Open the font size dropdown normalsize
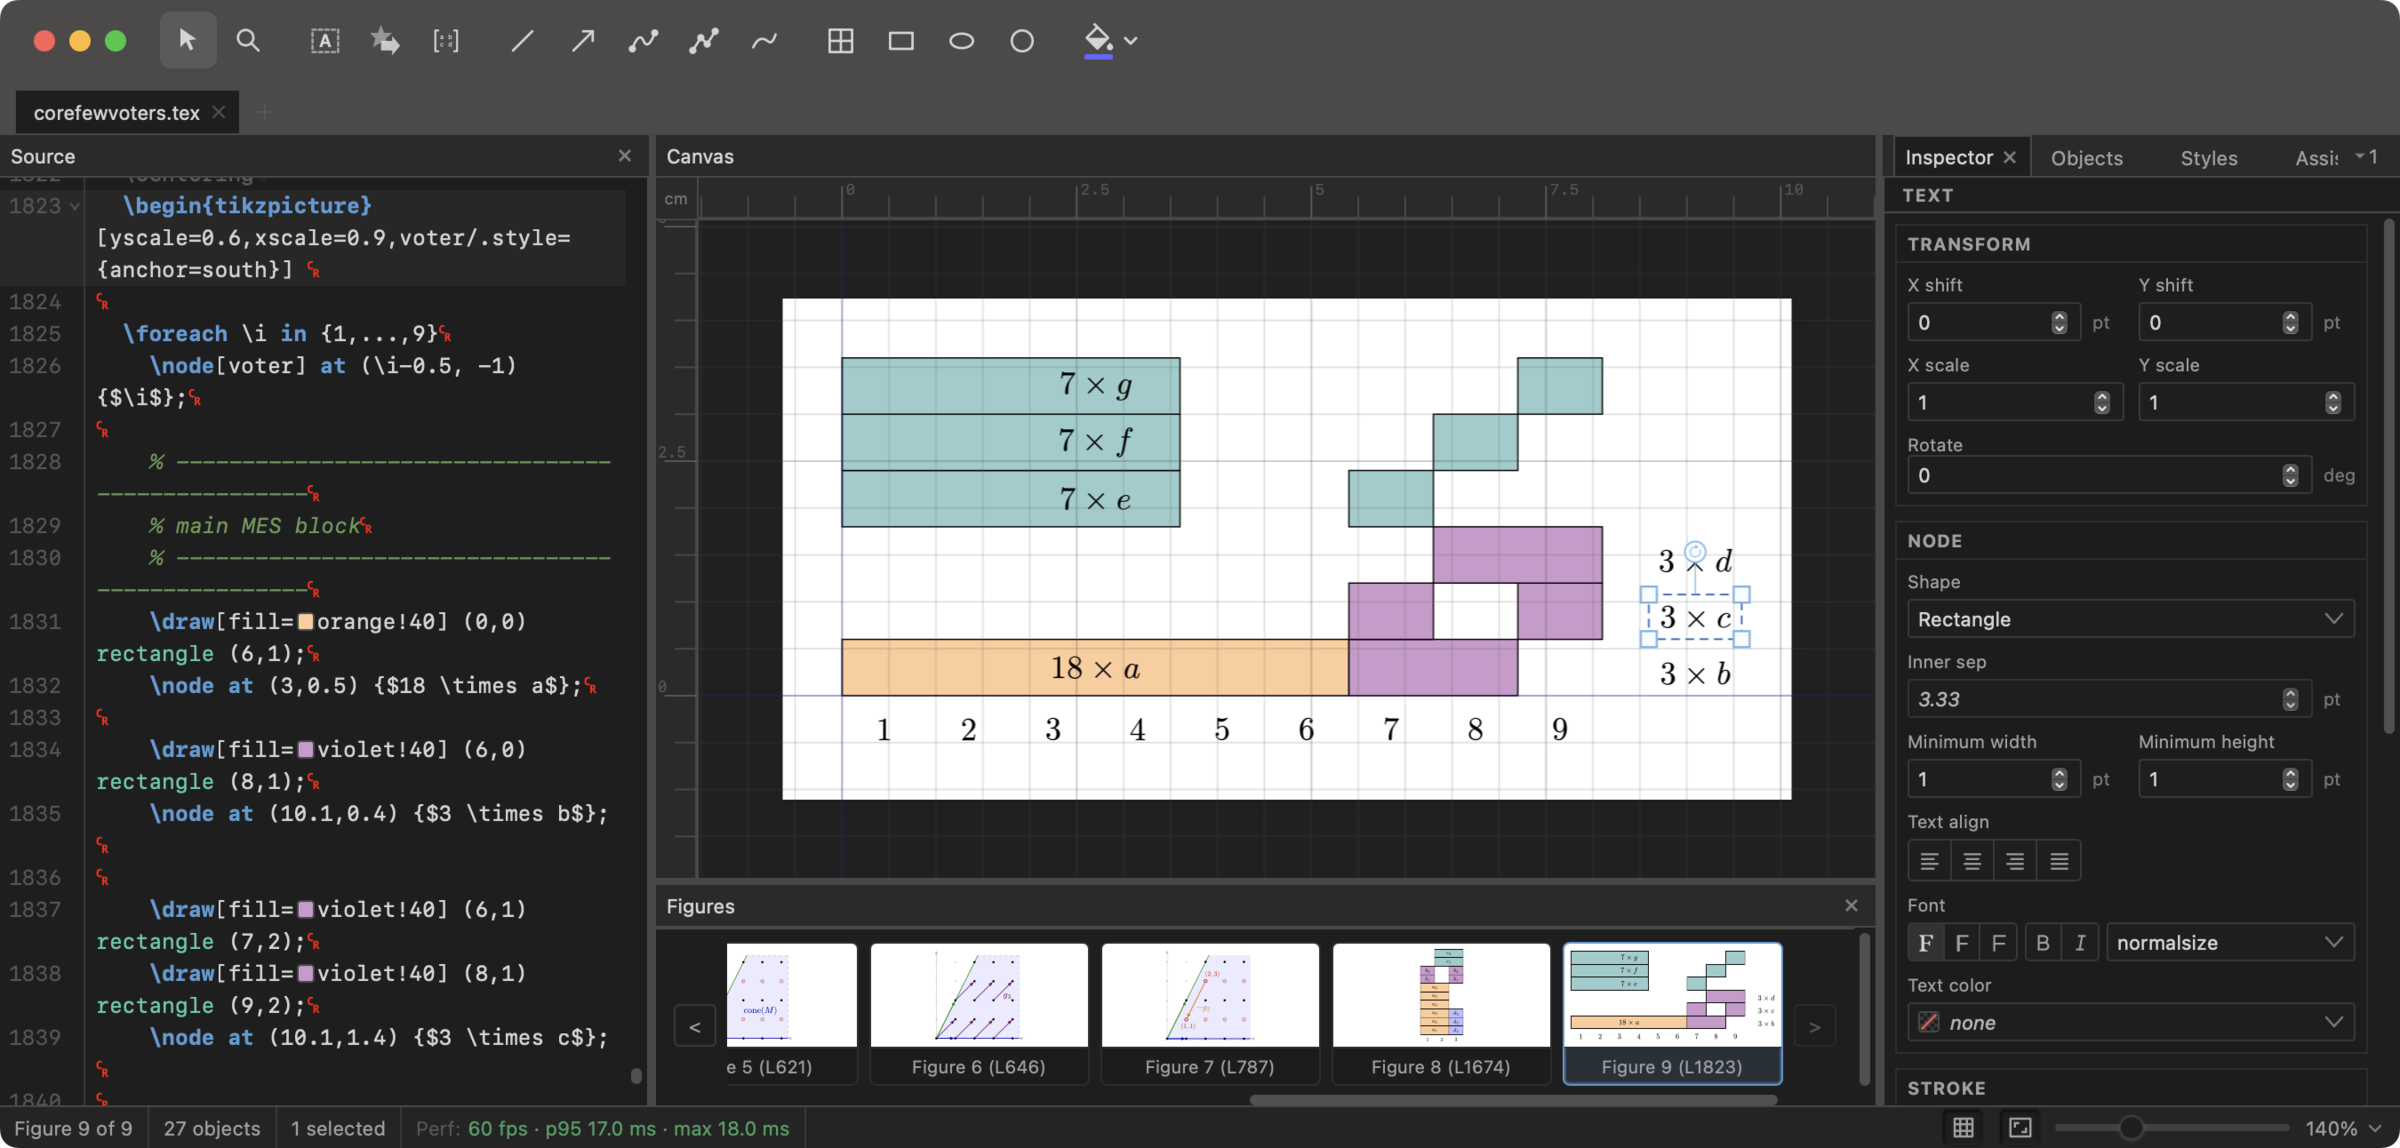The image size is (2400, 1148). pyautogui.click(x=2230, y=942)
